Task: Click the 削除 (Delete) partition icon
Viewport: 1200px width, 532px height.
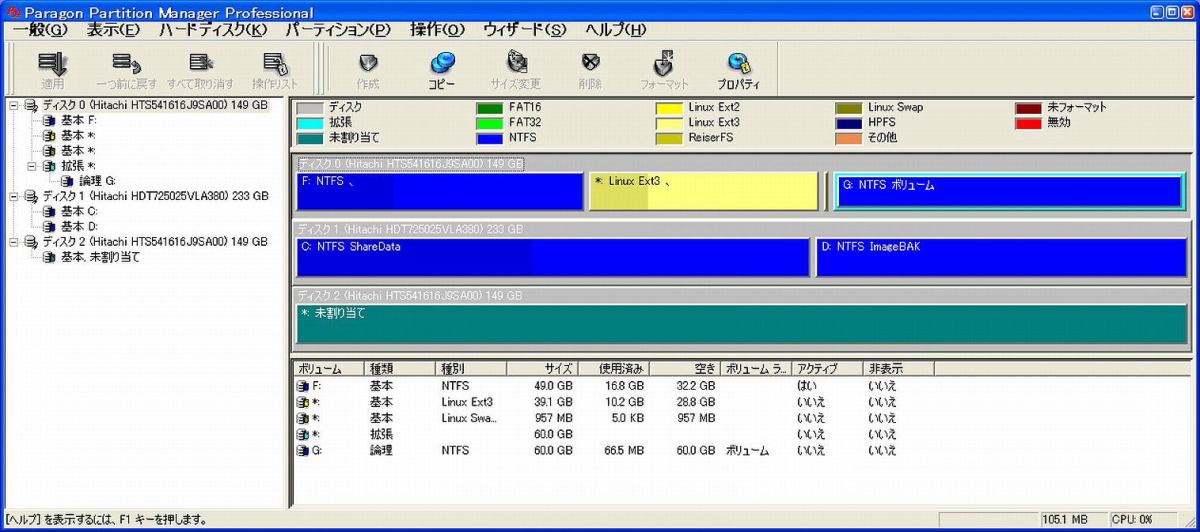Action: (590, 64)
